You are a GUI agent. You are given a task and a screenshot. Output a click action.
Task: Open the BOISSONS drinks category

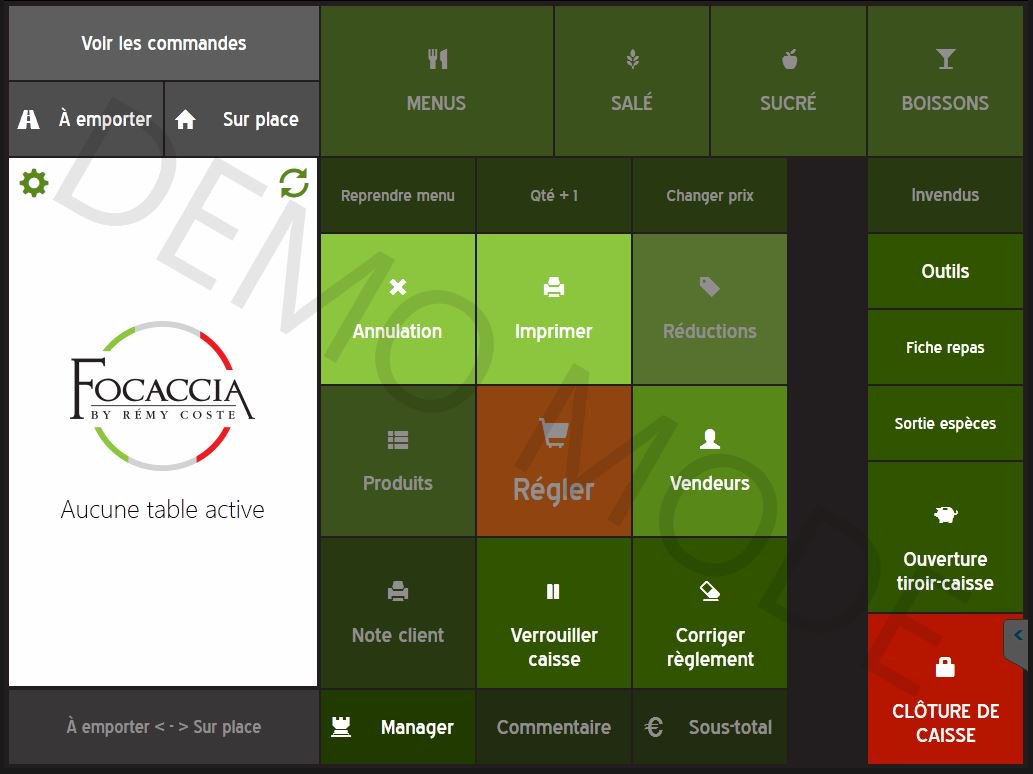pyautogui.click(x=944, y=80)
